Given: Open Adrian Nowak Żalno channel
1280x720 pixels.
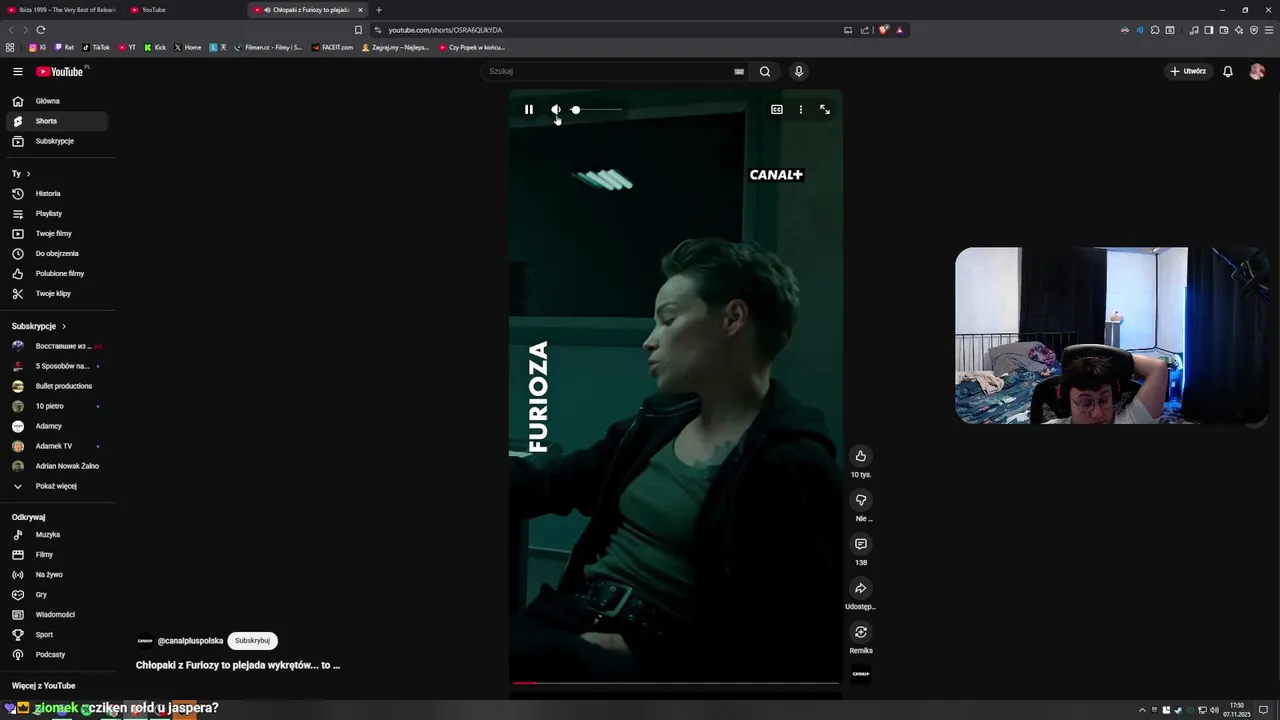Looking at the screenshot, I should click(x=57, y=466).
